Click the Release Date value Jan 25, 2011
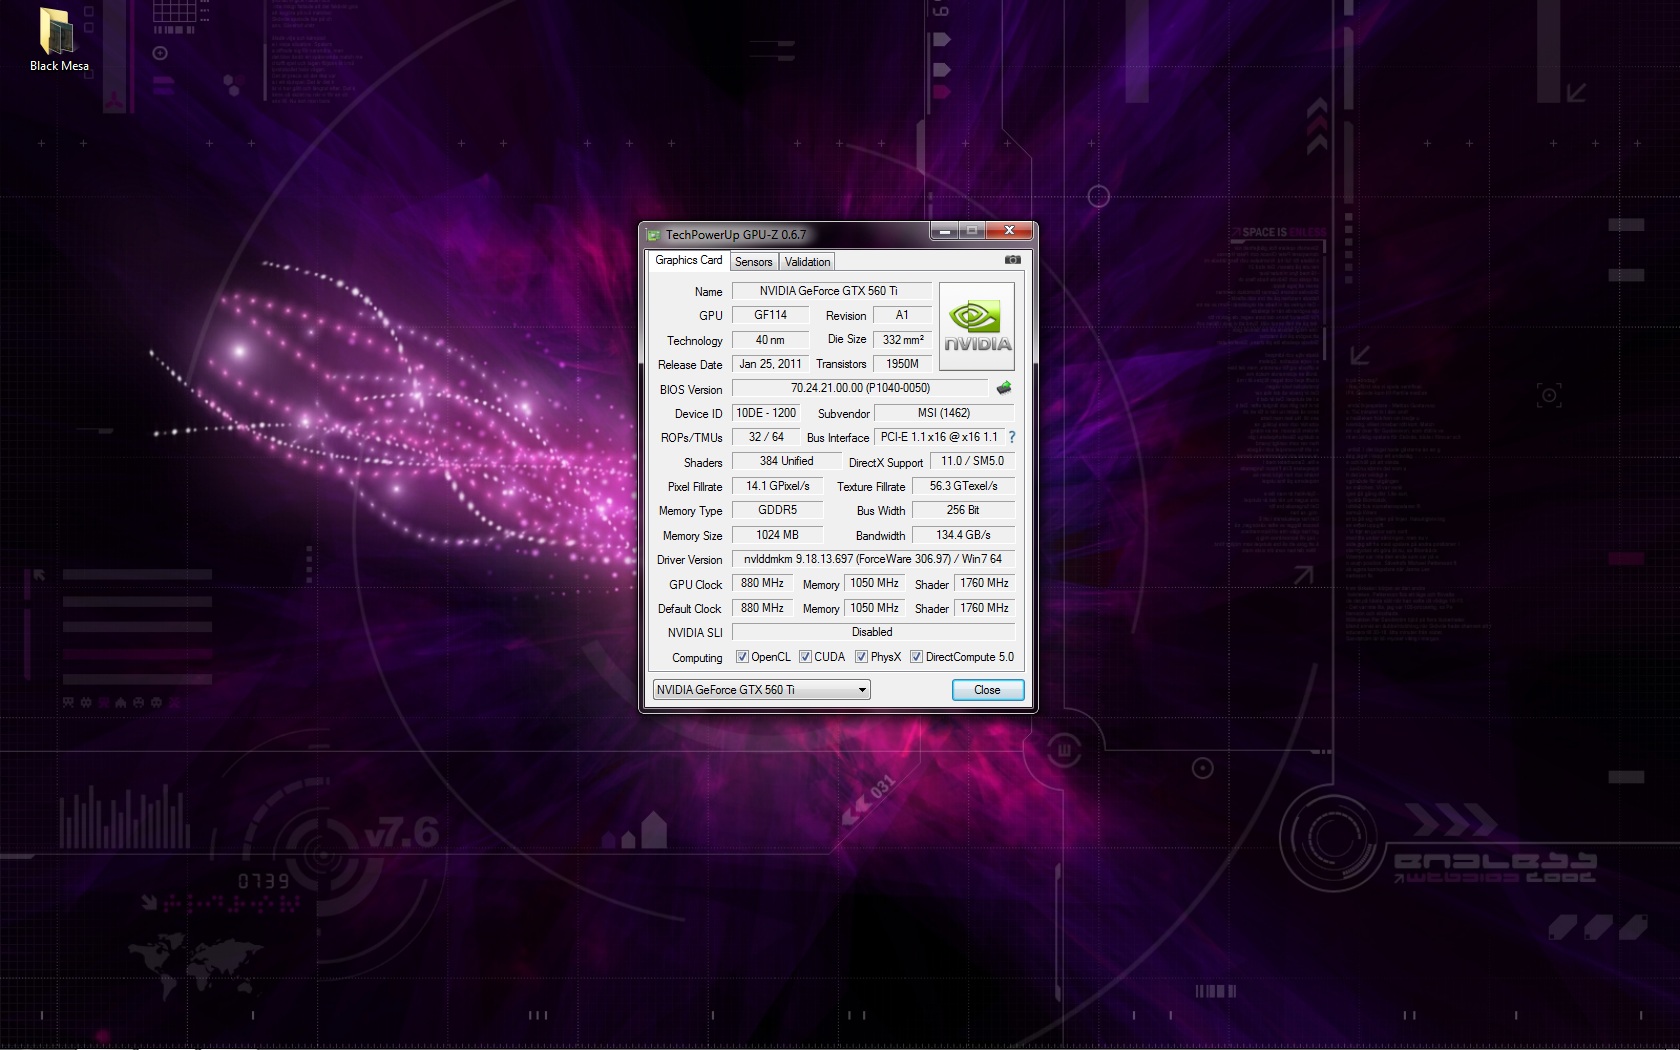This screenshot has width=1680, height=1050. [770, 364]
